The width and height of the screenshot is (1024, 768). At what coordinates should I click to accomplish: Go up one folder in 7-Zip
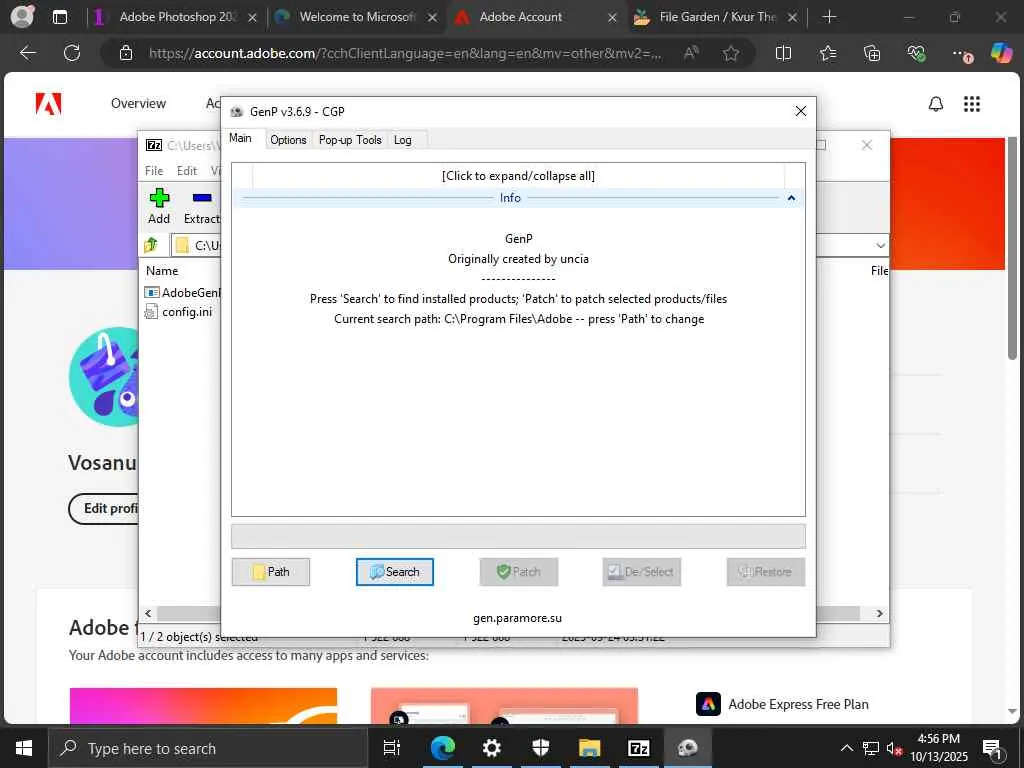click(x=151, y=245)
